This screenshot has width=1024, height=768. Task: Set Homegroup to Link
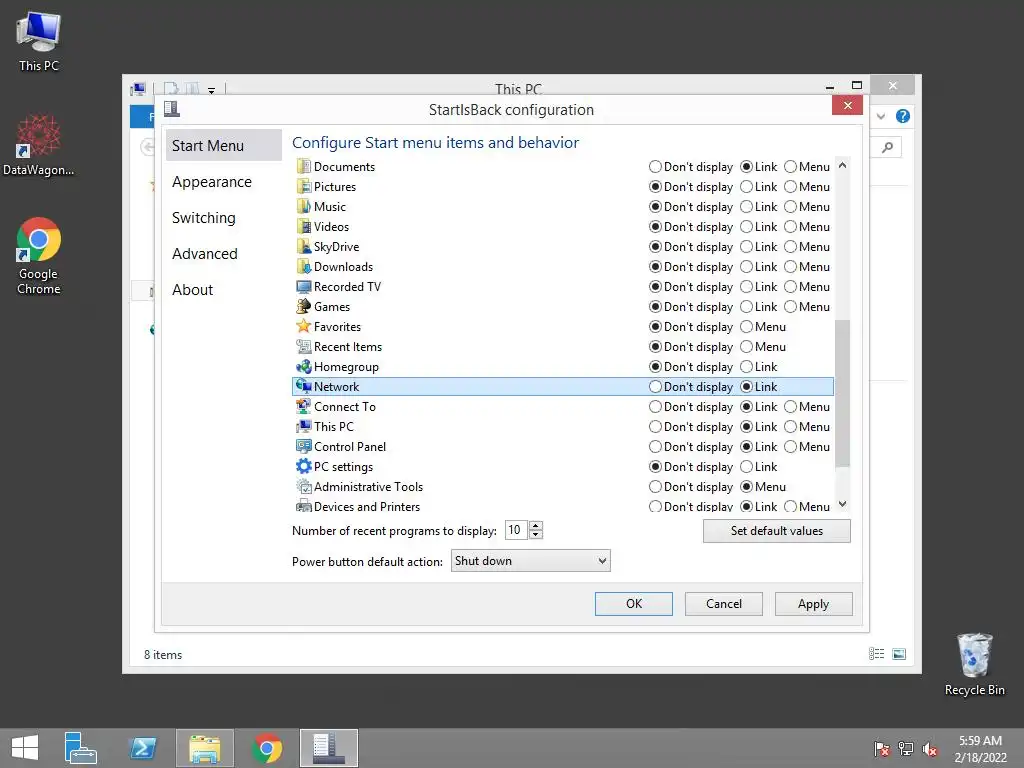point(746,366)
